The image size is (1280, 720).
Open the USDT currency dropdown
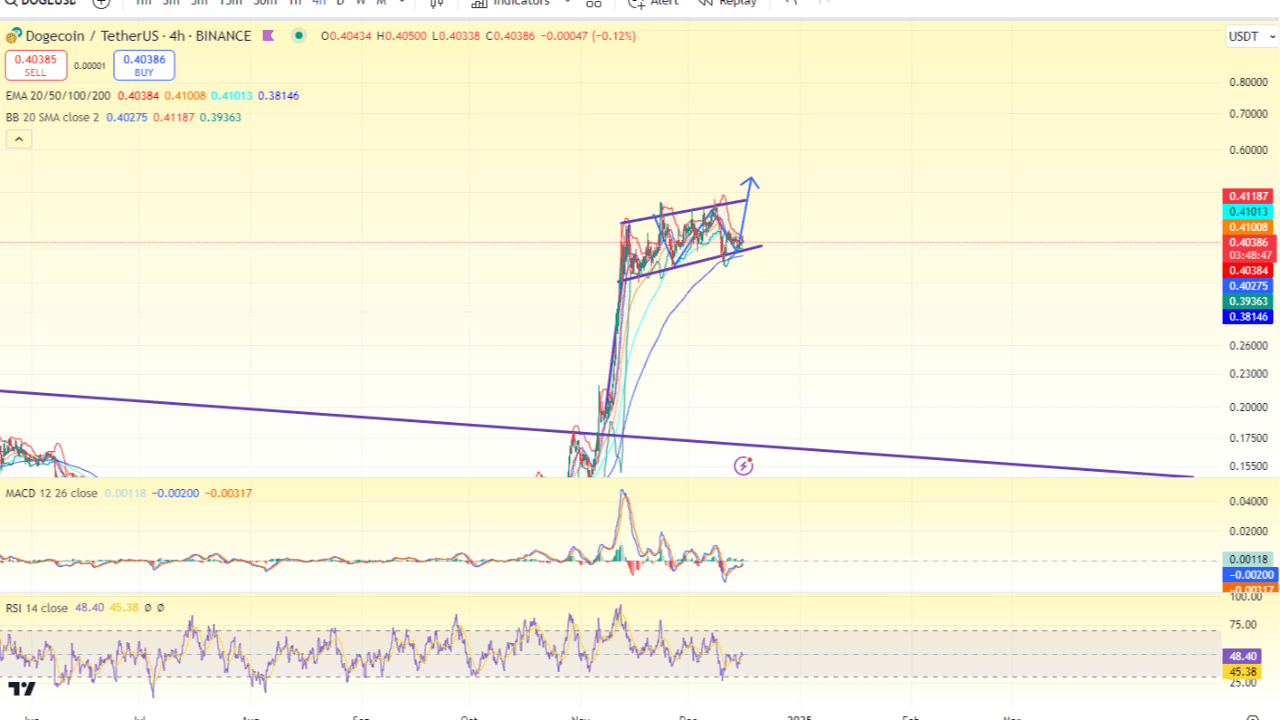[x=1250, y=36]
